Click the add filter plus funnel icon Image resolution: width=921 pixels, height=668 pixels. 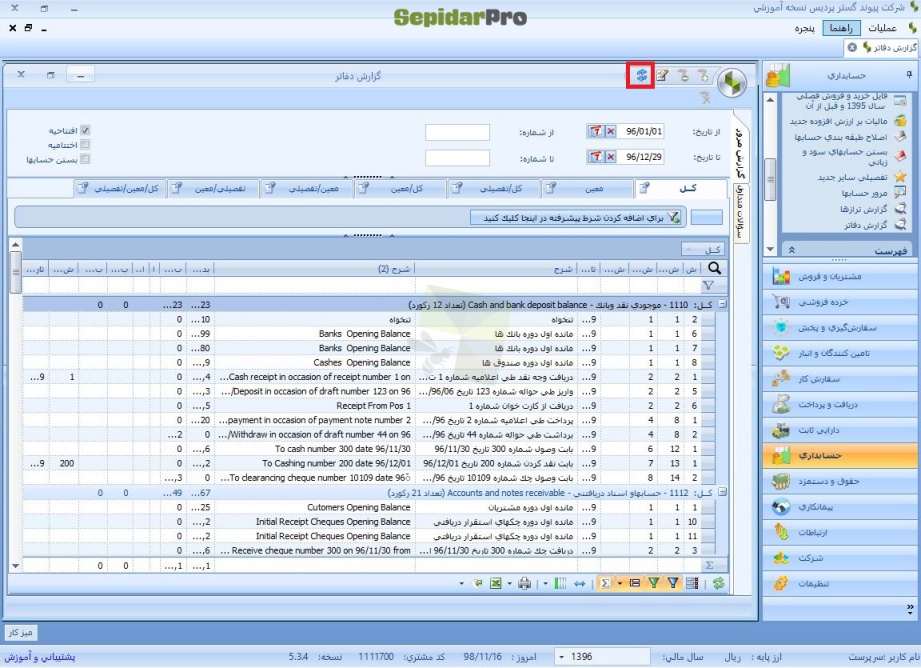tap(703, 76)
